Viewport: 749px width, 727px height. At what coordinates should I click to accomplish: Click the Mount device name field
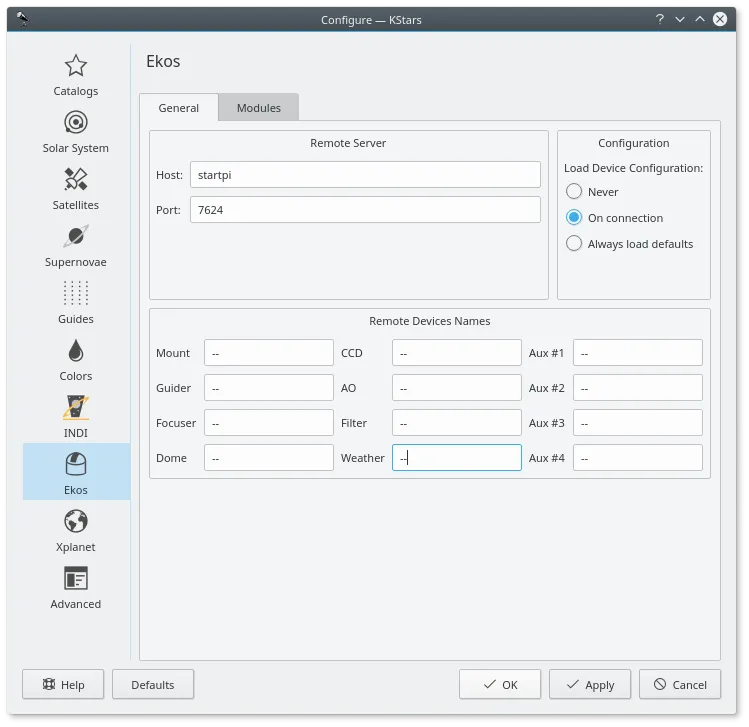[269, 353]
